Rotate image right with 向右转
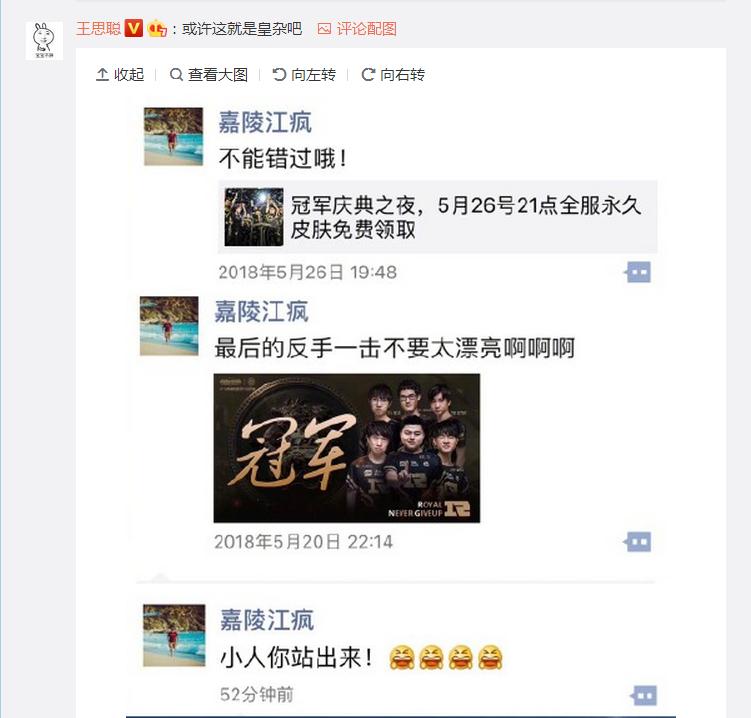This screenshot has height=718, width=751. (393, 75)
